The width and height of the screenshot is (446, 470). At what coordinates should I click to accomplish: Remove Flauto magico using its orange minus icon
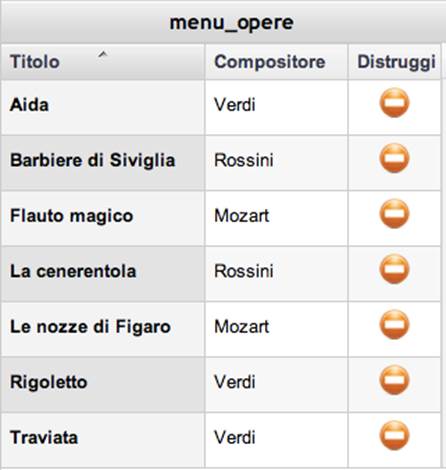(x=394, y=214)
